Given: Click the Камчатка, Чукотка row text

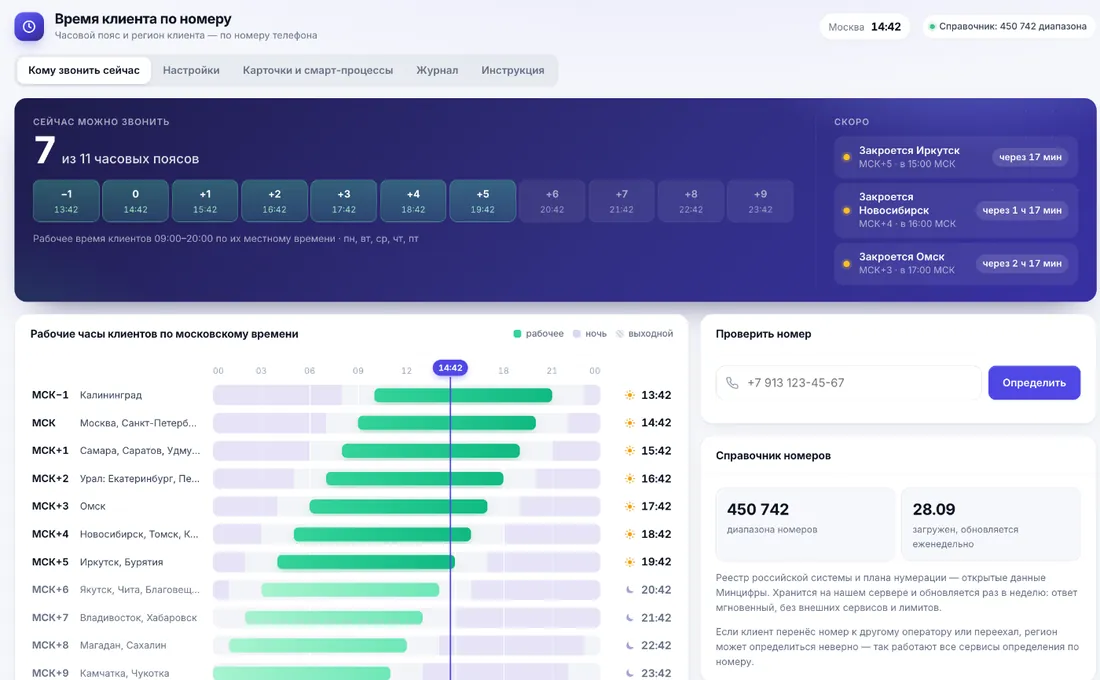Looking at the screenshot, I should click(124, 673).
